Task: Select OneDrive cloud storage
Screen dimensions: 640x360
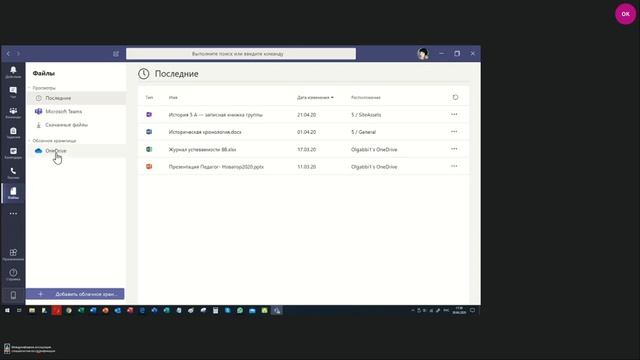Action: click(76, 151)
